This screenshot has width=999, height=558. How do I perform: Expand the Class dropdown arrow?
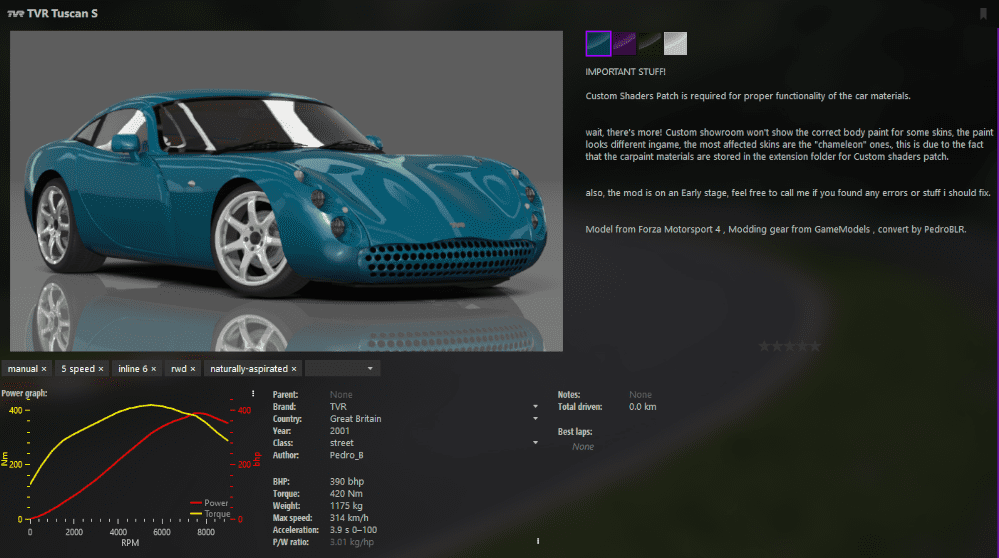535,443
